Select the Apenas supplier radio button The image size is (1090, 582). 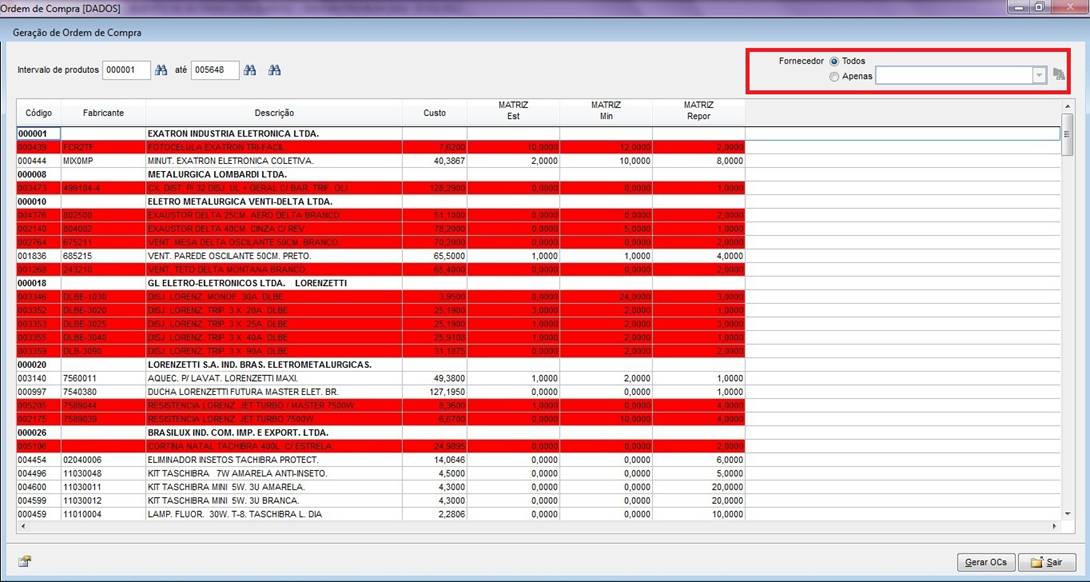(x=834, y=76)
